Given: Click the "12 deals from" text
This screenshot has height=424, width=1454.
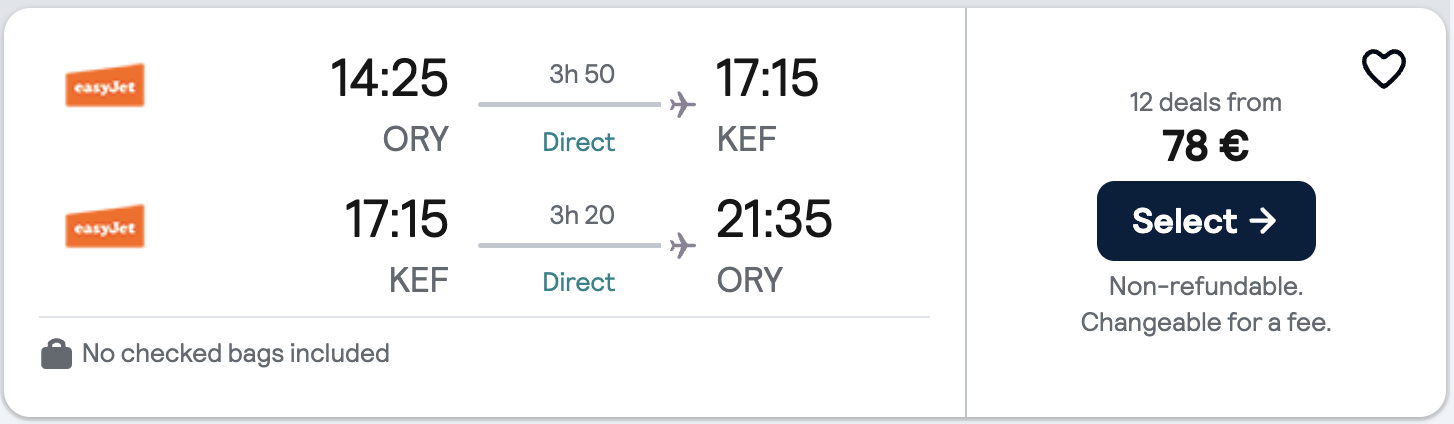Looking at the screenshot, I should (1205, 102).
